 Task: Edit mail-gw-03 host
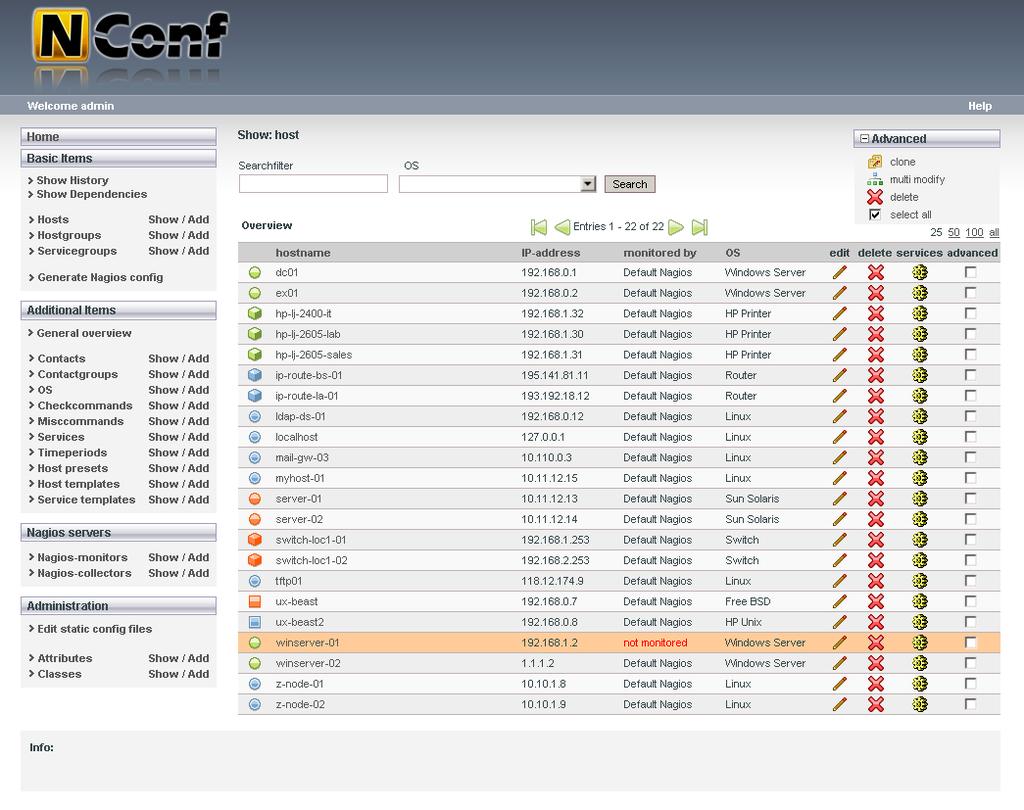click(x=839, y=457)
